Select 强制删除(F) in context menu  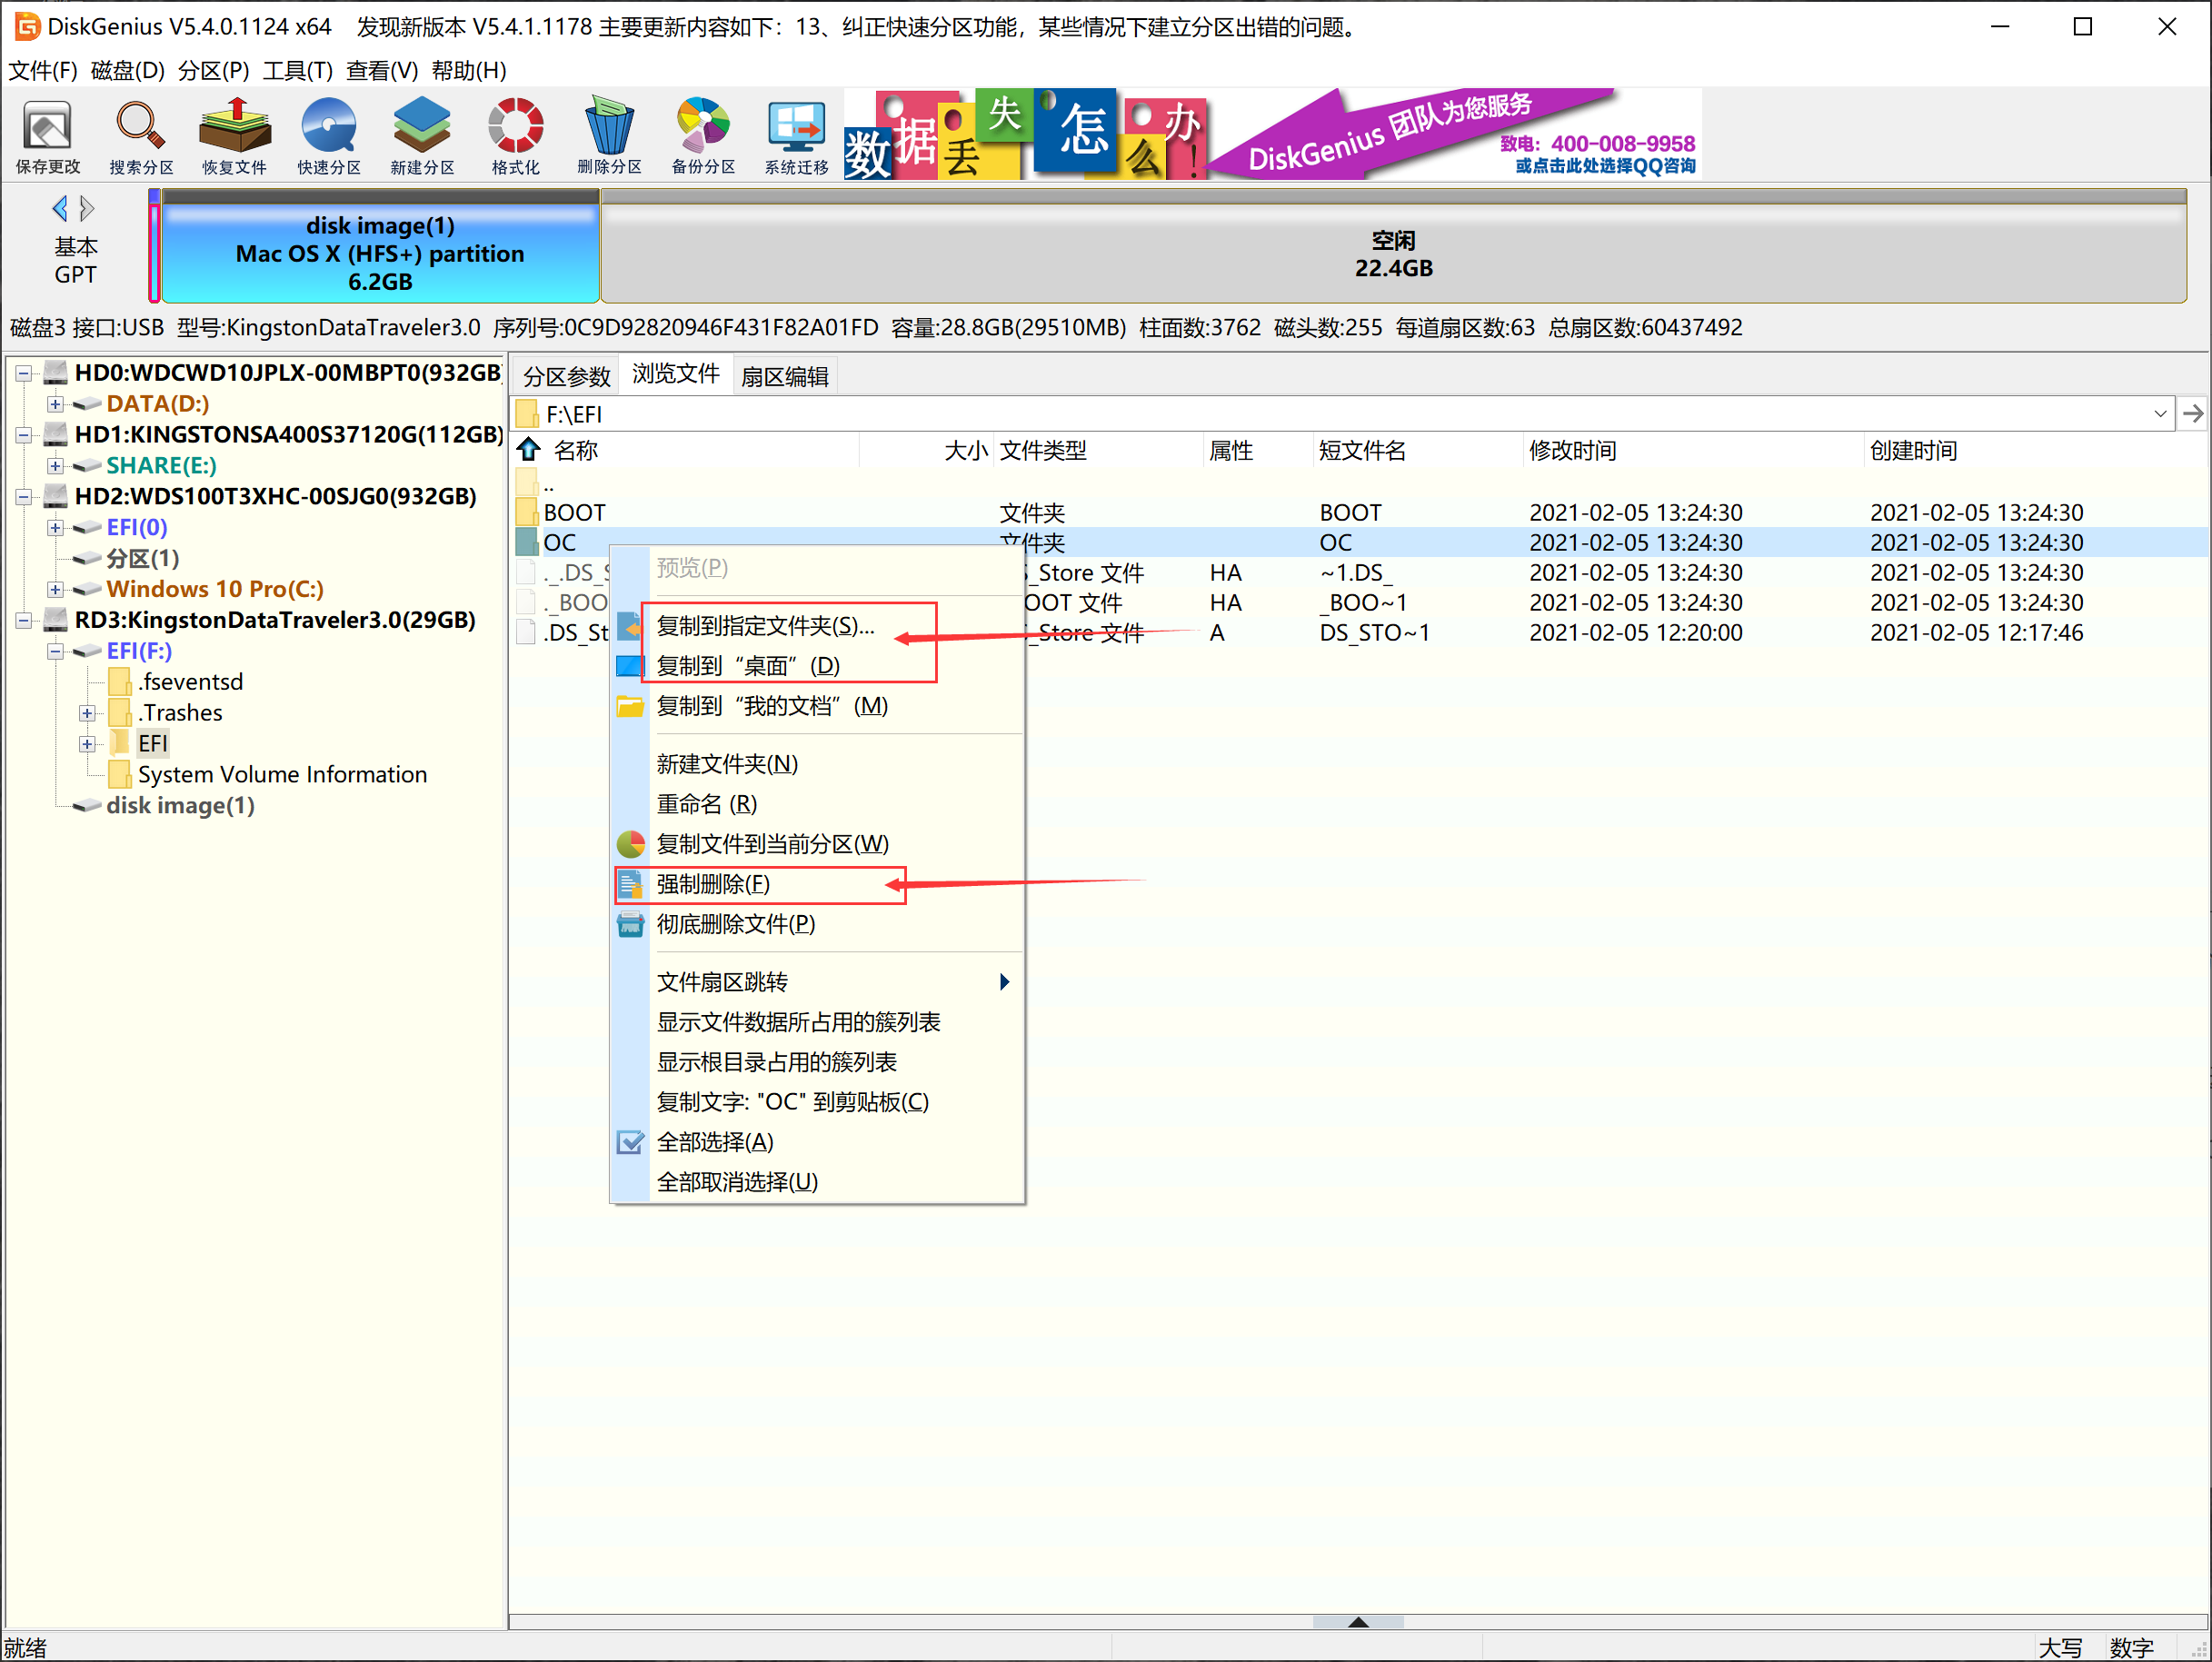[818, 884]
